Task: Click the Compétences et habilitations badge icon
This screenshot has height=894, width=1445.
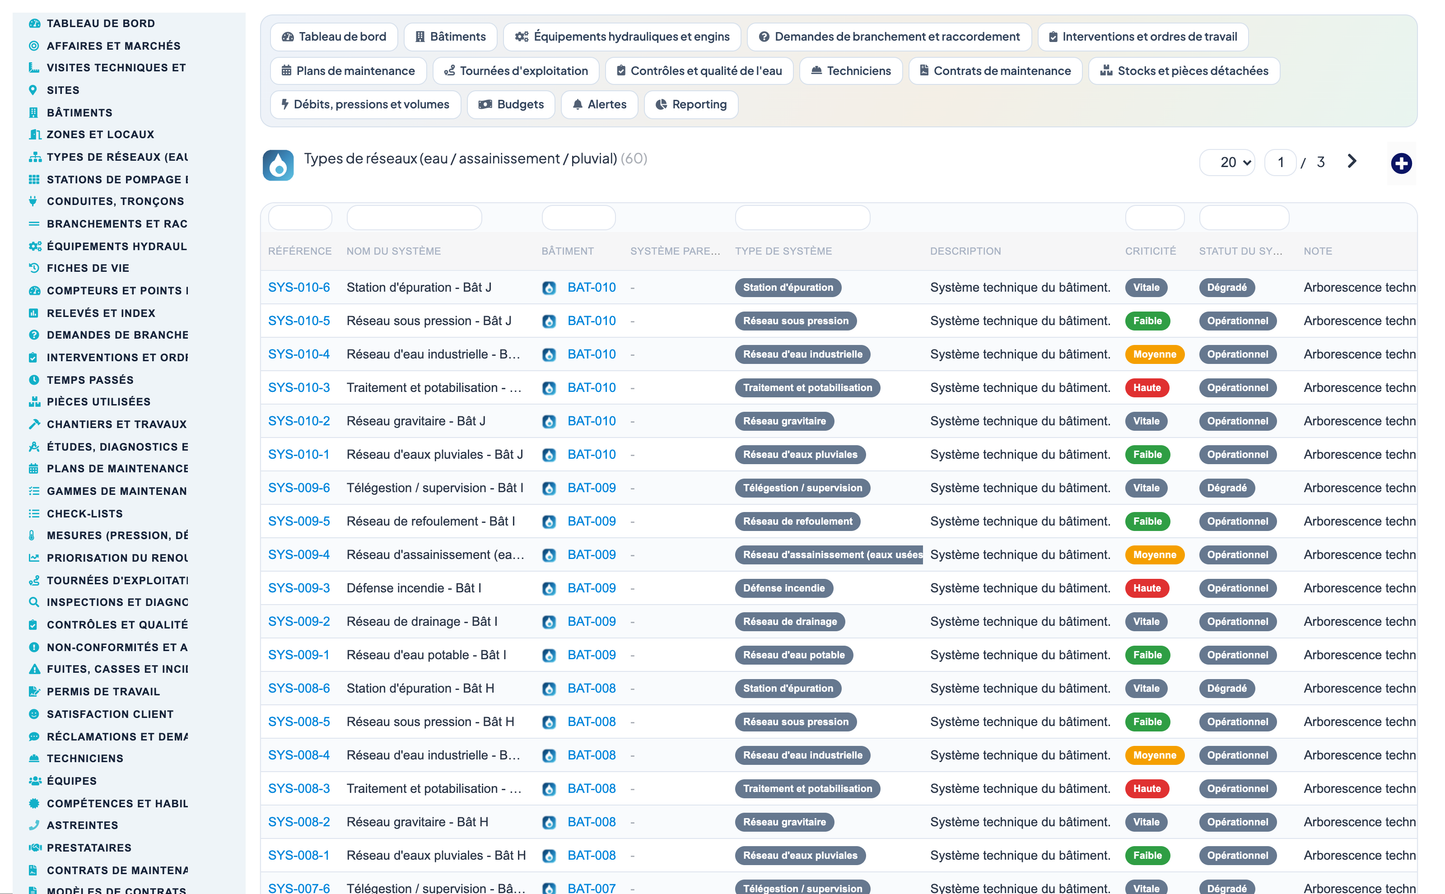Action: (x=34, y=803)
